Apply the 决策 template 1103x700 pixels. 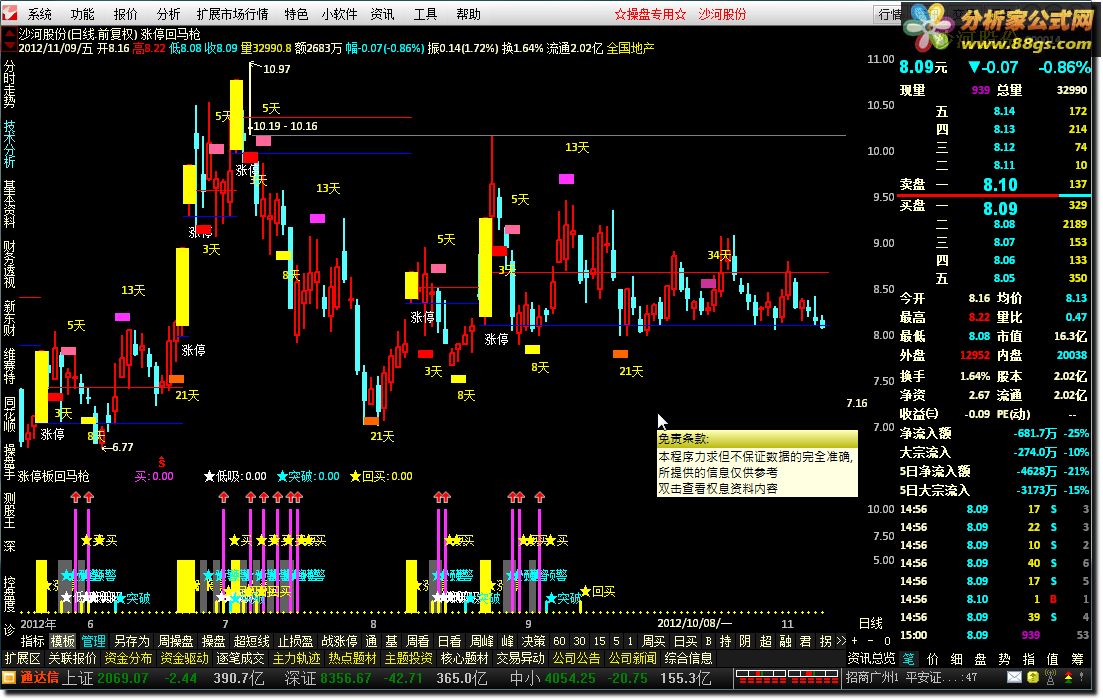pyautogui.click(x=533, y=641)
